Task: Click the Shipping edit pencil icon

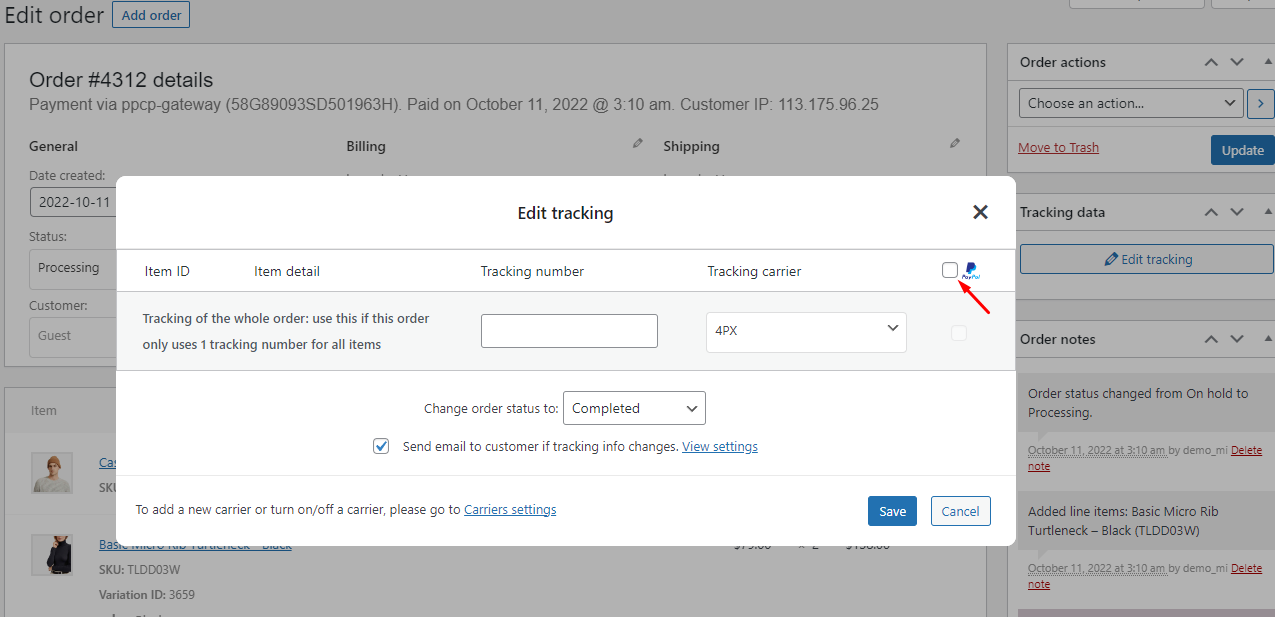Action: (x=955, y=144)
